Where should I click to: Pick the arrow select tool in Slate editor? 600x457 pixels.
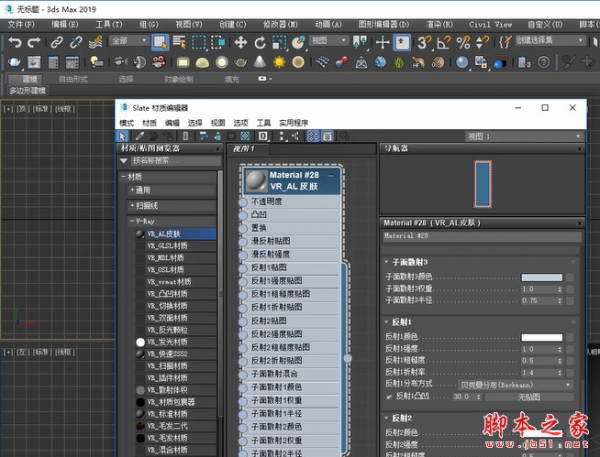(x=123, y=135)
